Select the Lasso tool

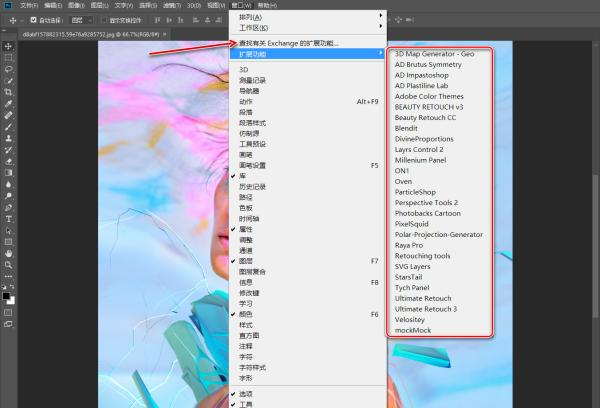pos(9,68)
